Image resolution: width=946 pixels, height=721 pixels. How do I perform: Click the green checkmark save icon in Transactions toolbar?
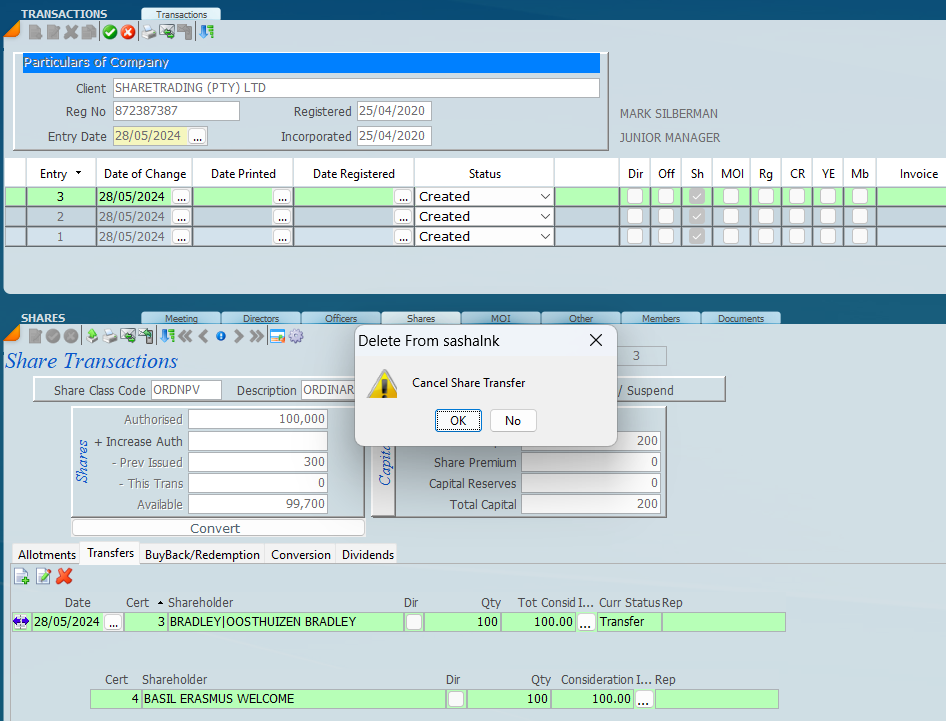coord(110,32)
